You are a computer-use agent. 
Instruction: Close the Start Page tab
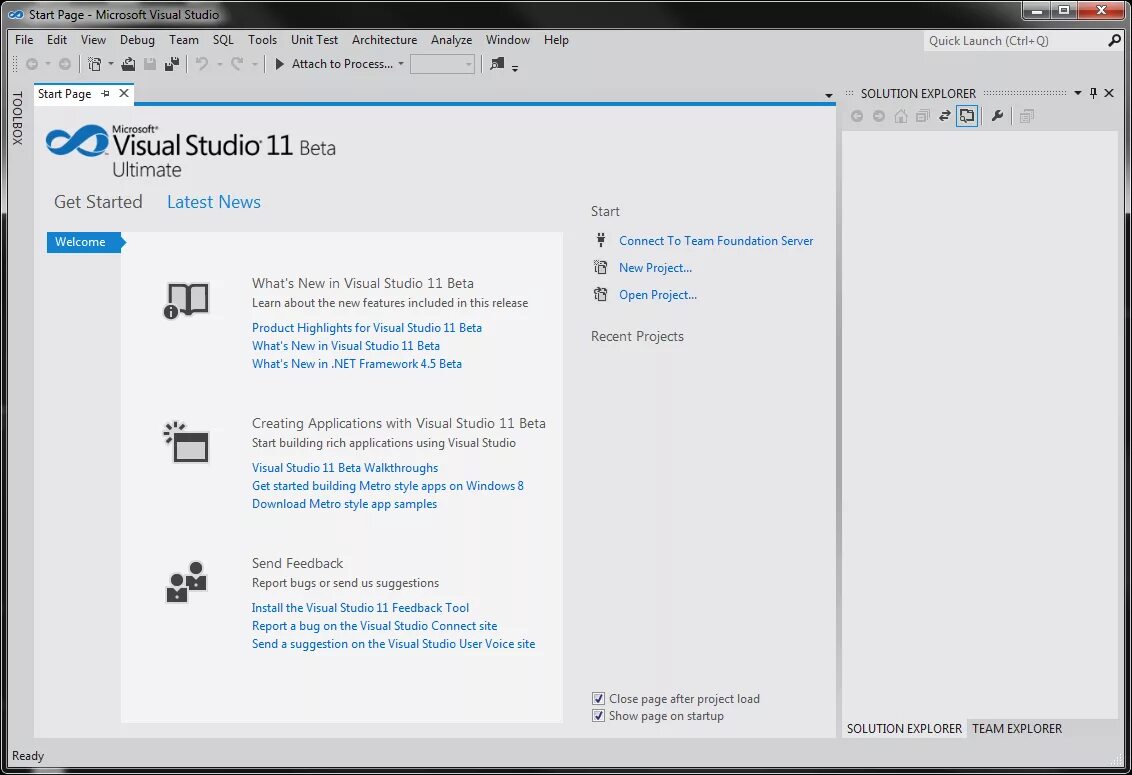pos(124,93)
